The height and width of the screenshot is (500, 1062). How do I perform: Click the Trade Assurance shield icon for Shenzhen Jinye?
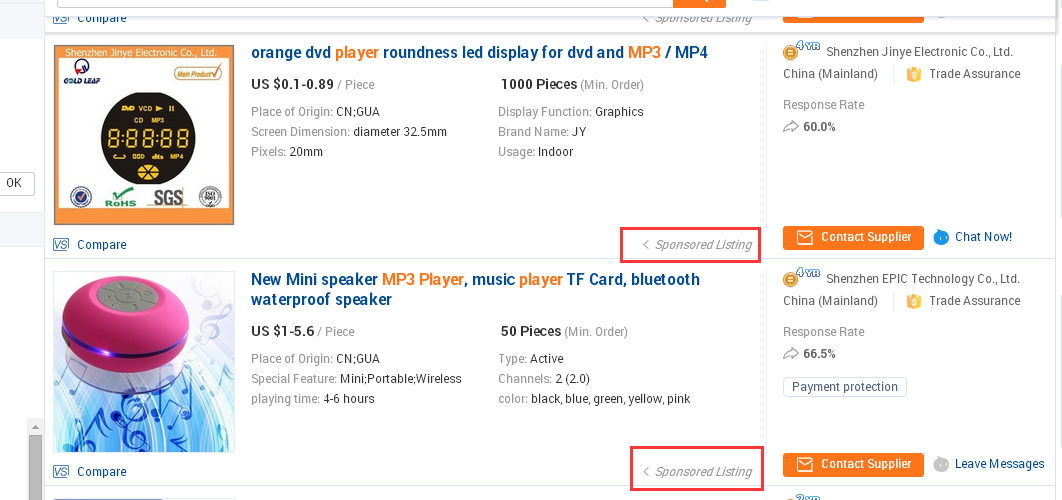tap(914, 75)
